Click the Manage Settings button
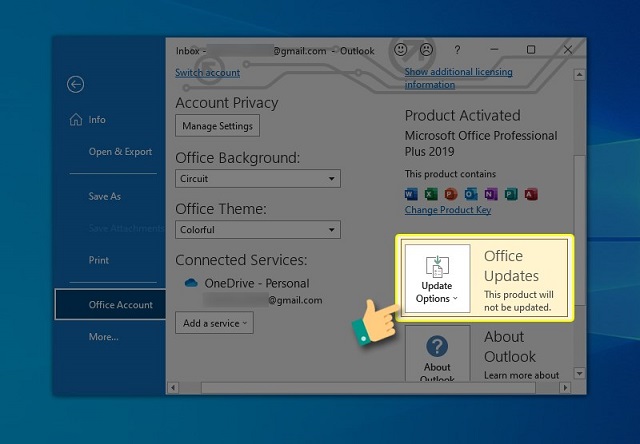The height and width of the screenshot is (444, 640). coord(218,126)
